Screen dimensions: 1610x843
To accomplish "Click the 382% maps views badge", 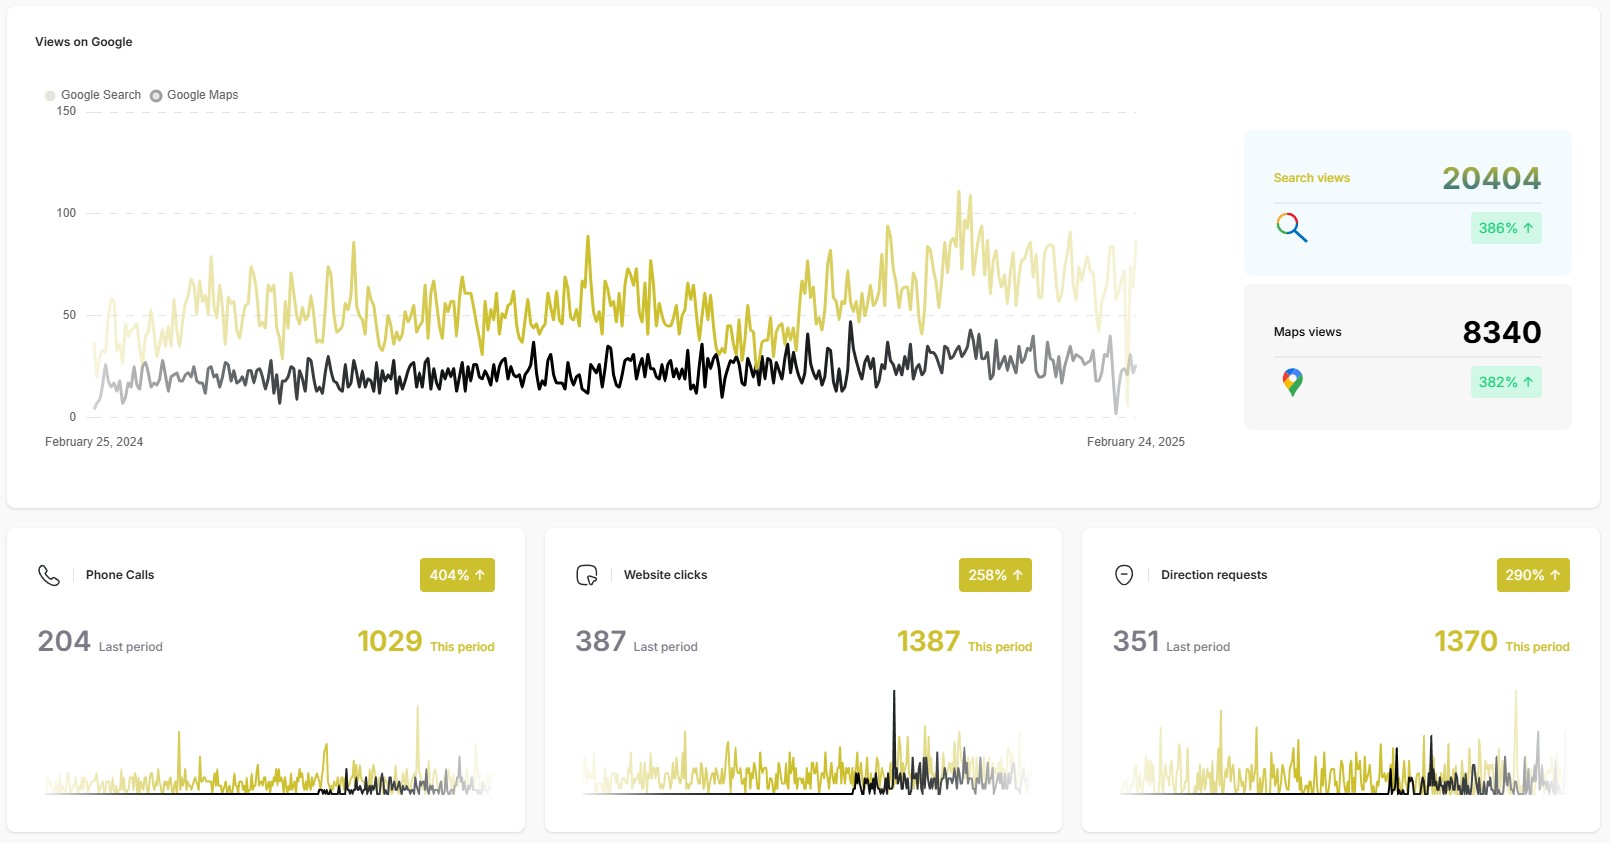I will coord(1505,382).
